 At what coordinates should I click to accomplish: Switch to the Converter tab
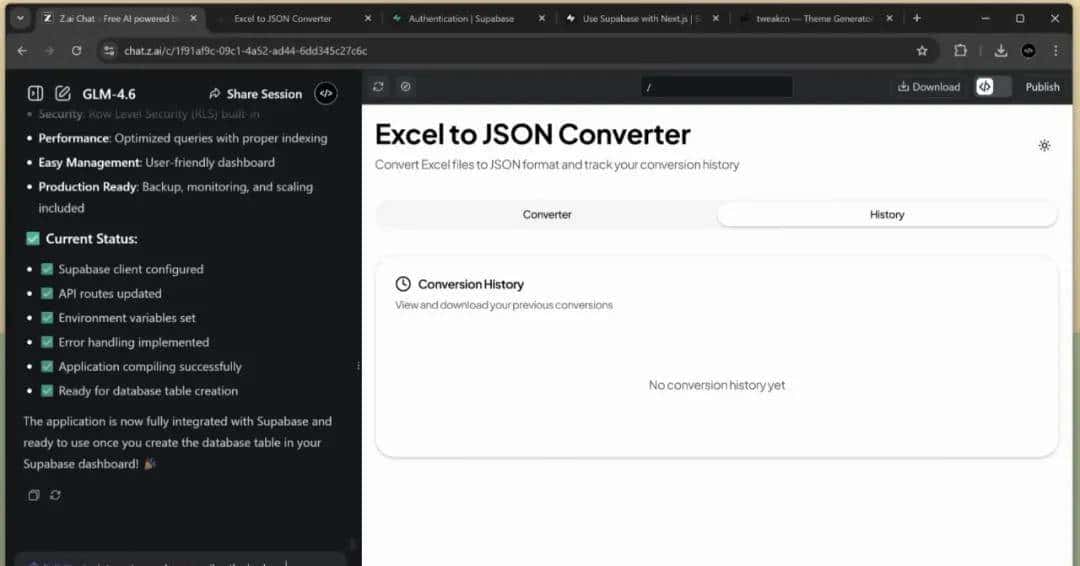[547, 214]
